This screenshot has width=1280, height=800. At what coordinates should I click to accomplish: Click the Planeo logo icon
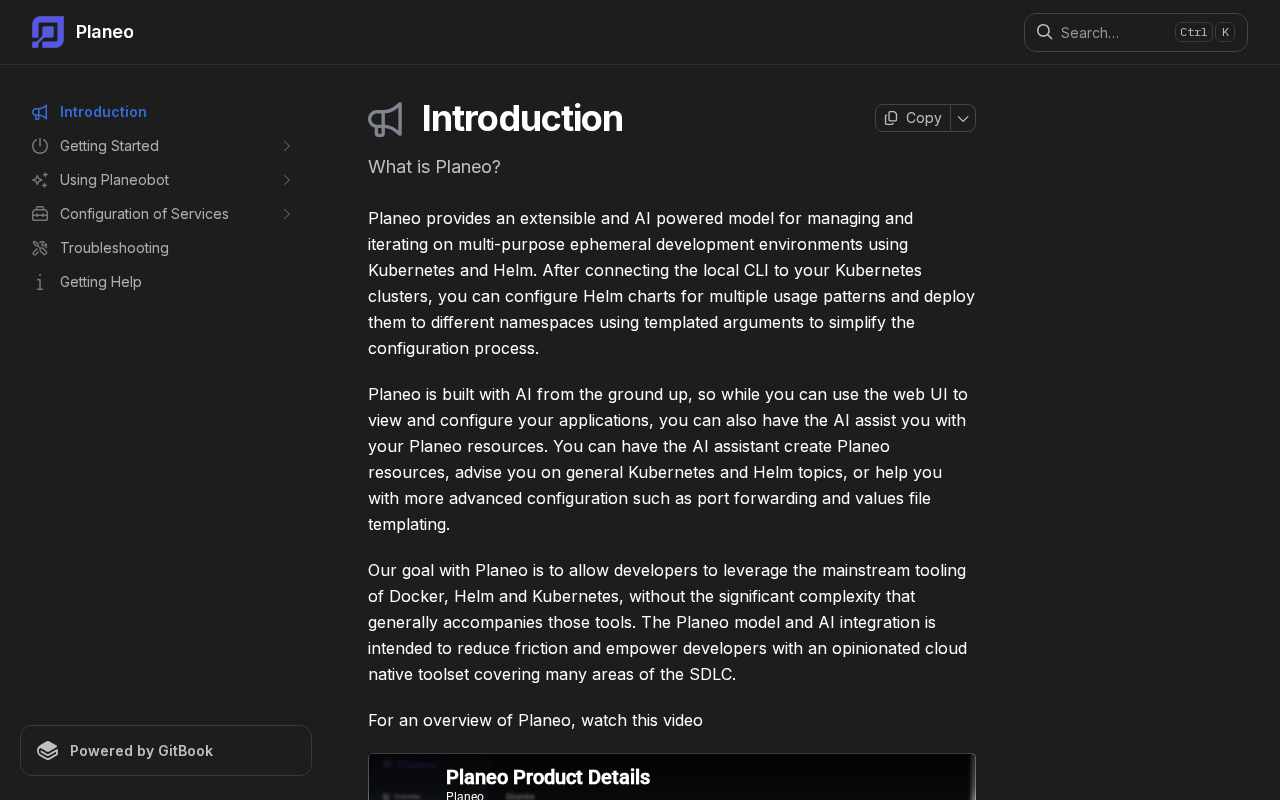click(x=48, y=32)
